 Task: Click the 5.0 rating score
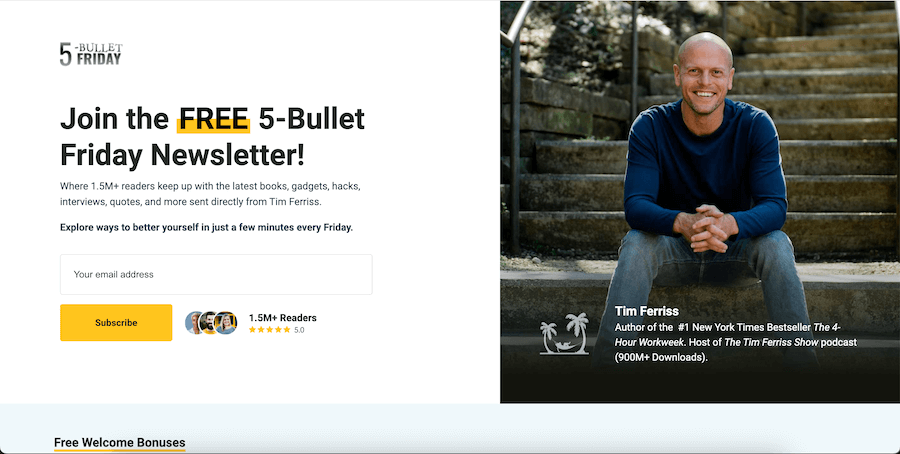pyautogui.click(x=299, y=330)
